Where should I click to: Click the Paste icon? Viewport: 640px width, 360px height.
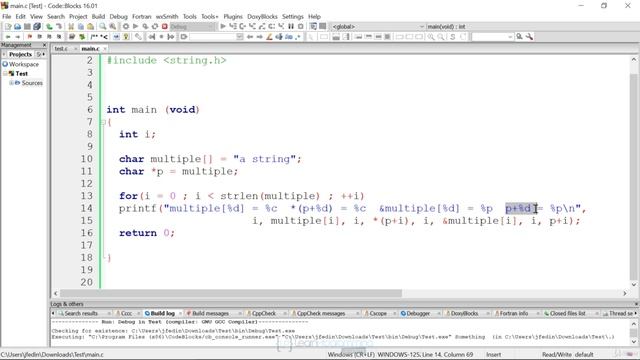point(91,27)
